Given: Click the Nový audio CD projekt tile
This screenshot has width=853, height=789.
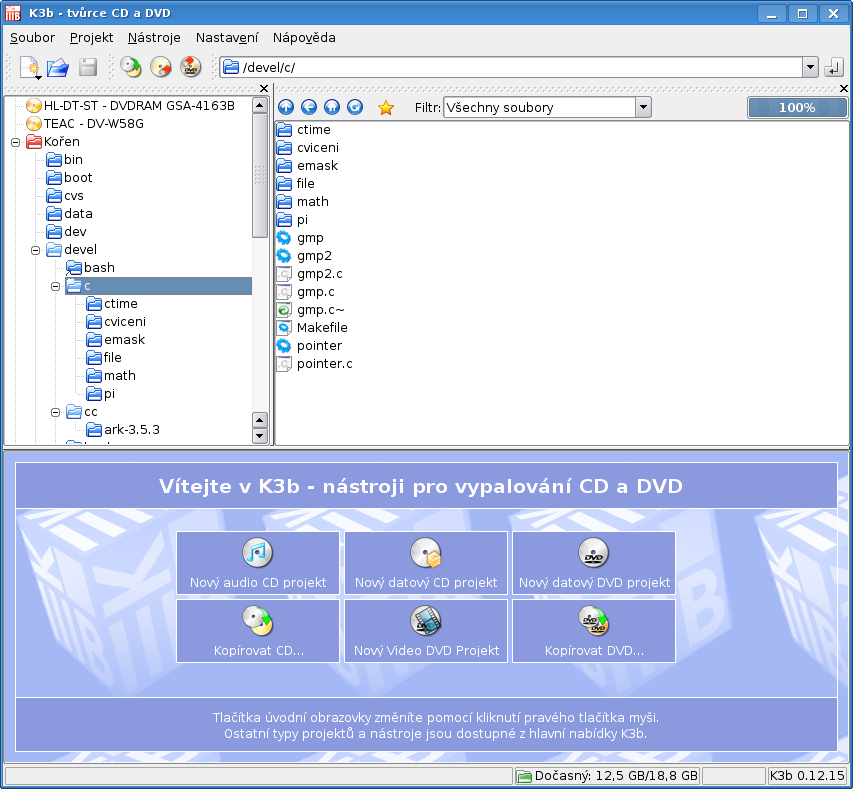Looking at the screenshot, I should (258, 563).
